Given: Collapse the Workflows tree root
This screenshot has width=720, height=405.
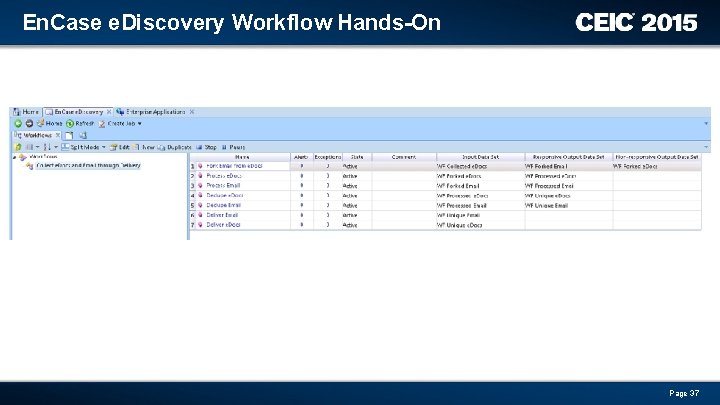Looking at the screenshot, I should coord(14,157).
